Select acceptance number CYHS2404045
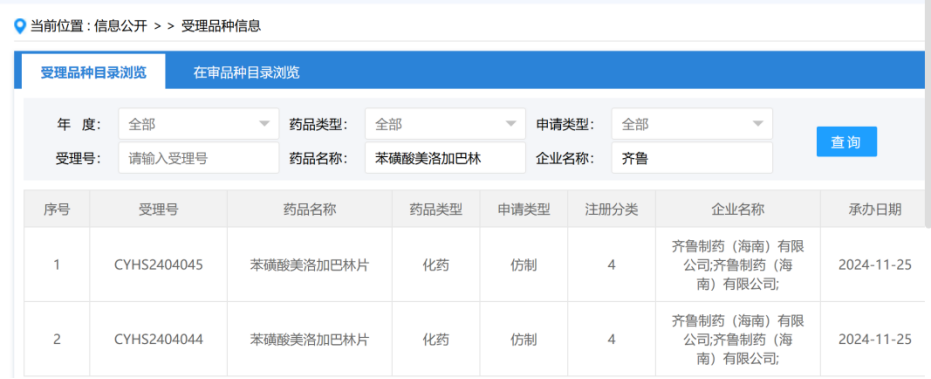931x379 pixels. pyautogui.click(x=159, y=265)
